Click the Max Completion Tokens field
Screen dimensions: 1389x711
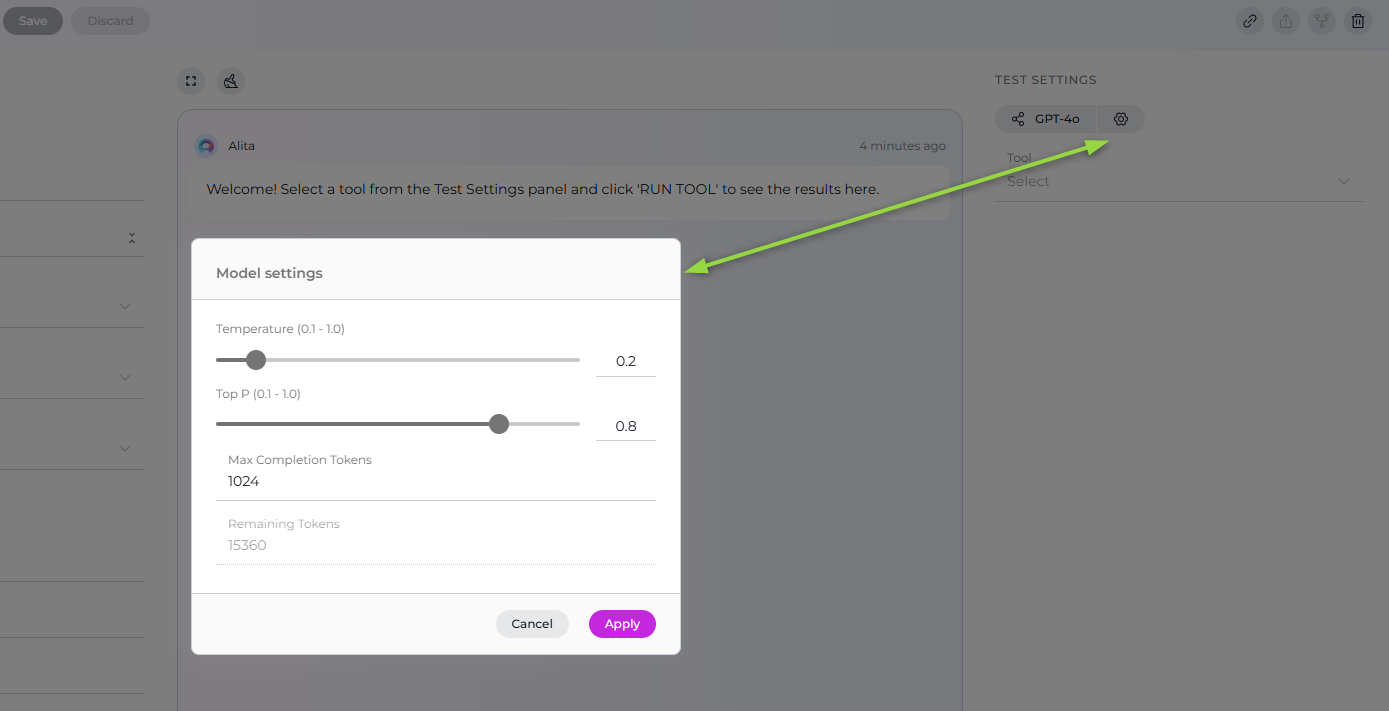436,481
